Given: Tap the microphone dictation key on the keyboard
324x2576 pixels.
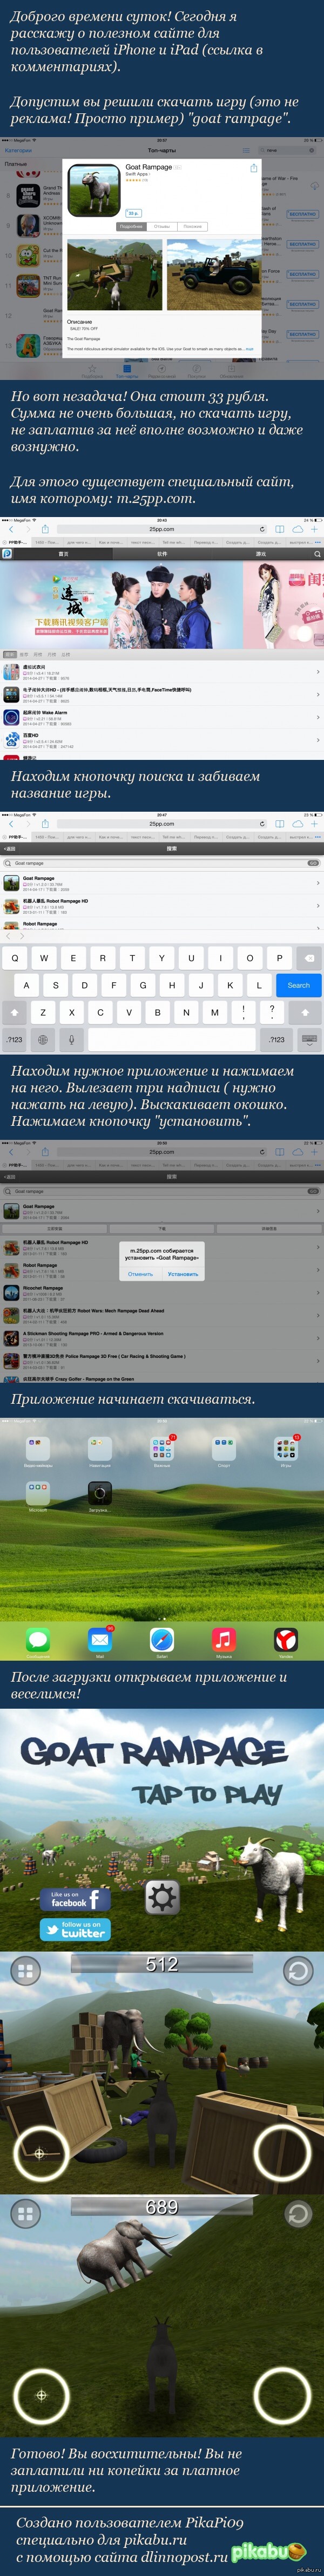Looking at the screenshot, I should tap(72, 1039).
